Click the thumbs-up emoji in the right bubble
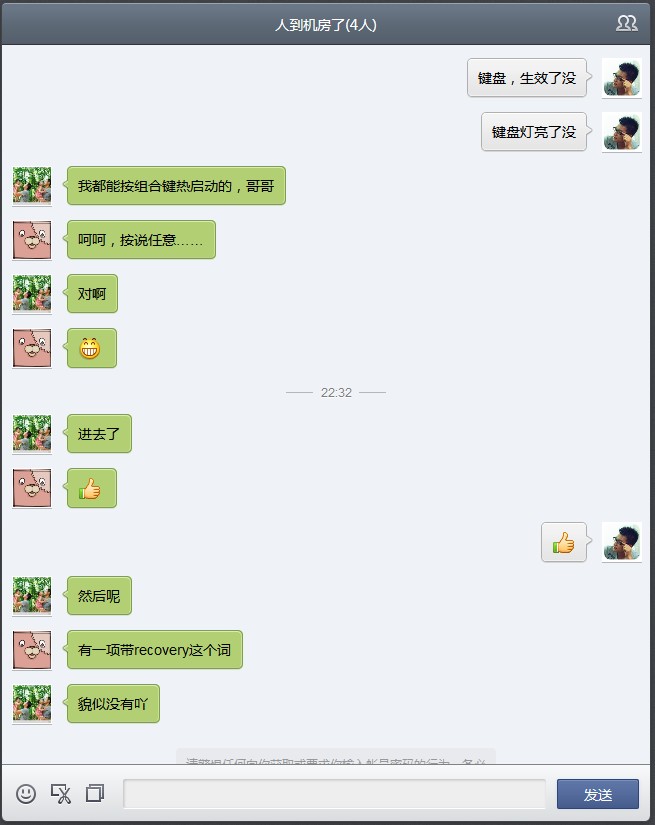Screen dimensions: 655x825 click(x=563, y=542)
